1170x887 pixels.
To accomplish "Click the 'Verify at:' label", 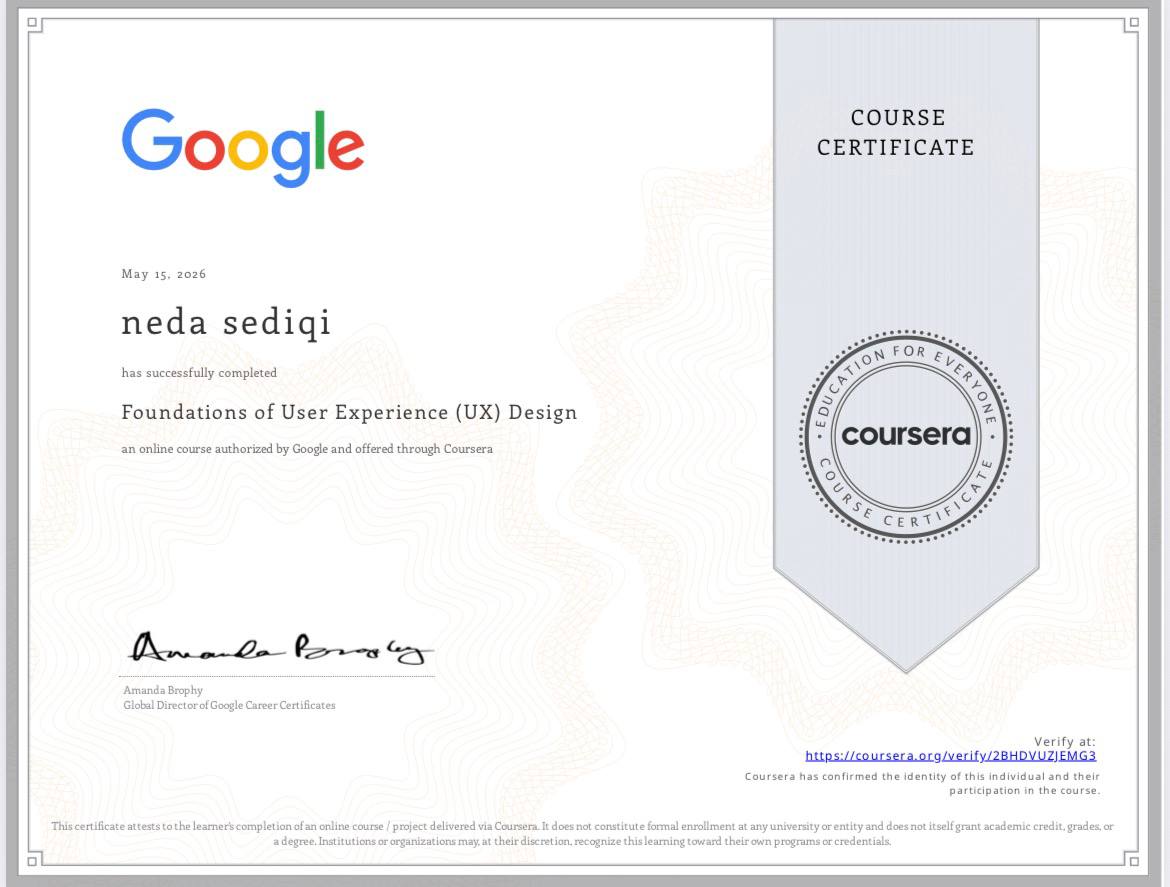I will (x=1065, y=742).
